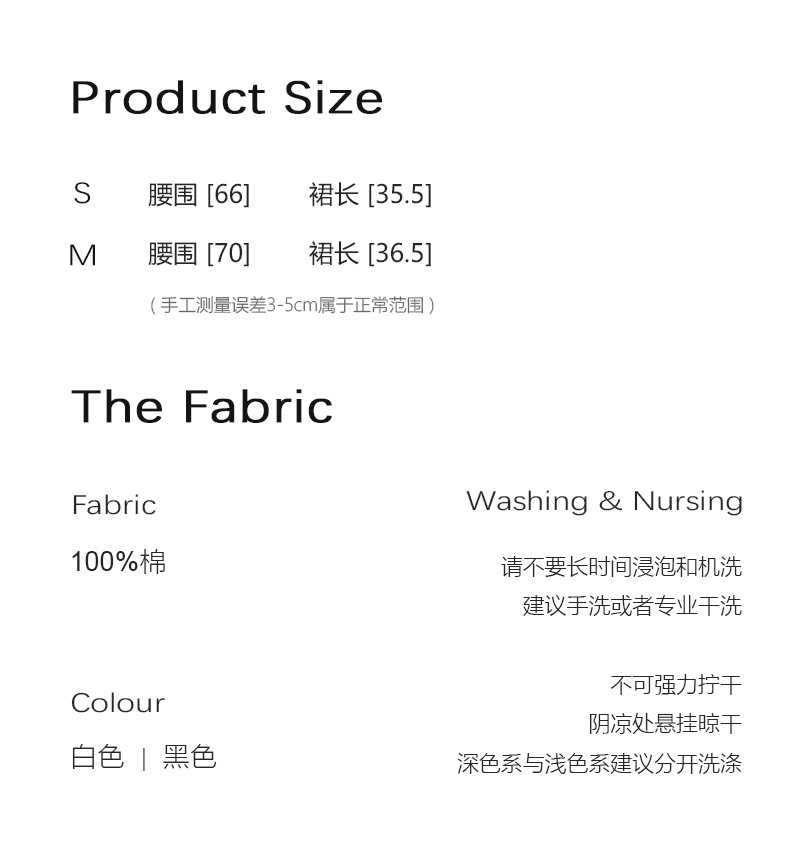Click the 阴凉处悬挂晾干 instruction

pyautogui.click(x=665, y=724)
